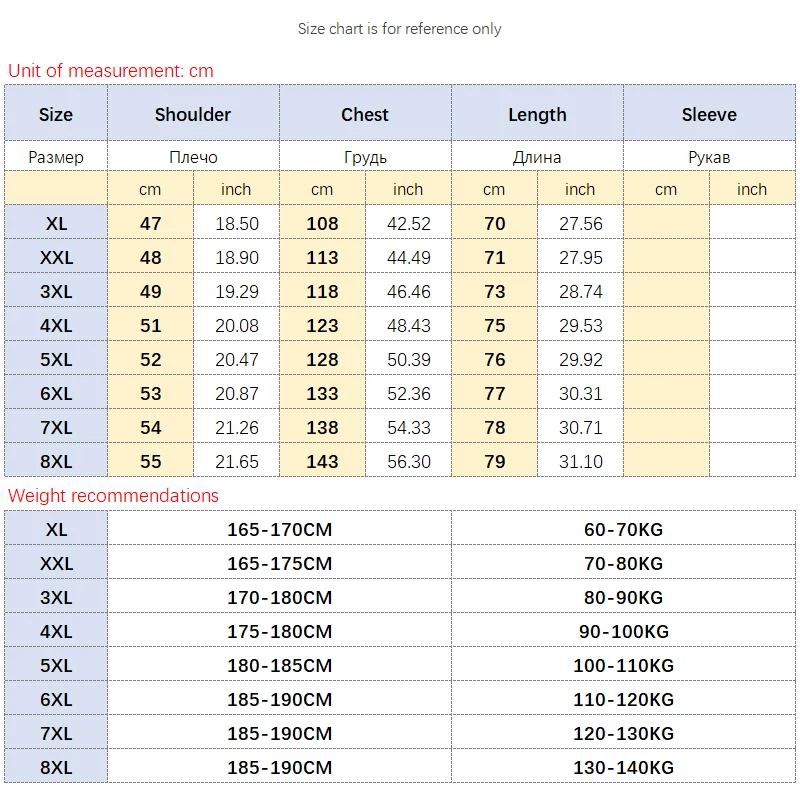Select the Sleeve column header
This screenshot has height=800, width=800.
[x=709, y=115]
